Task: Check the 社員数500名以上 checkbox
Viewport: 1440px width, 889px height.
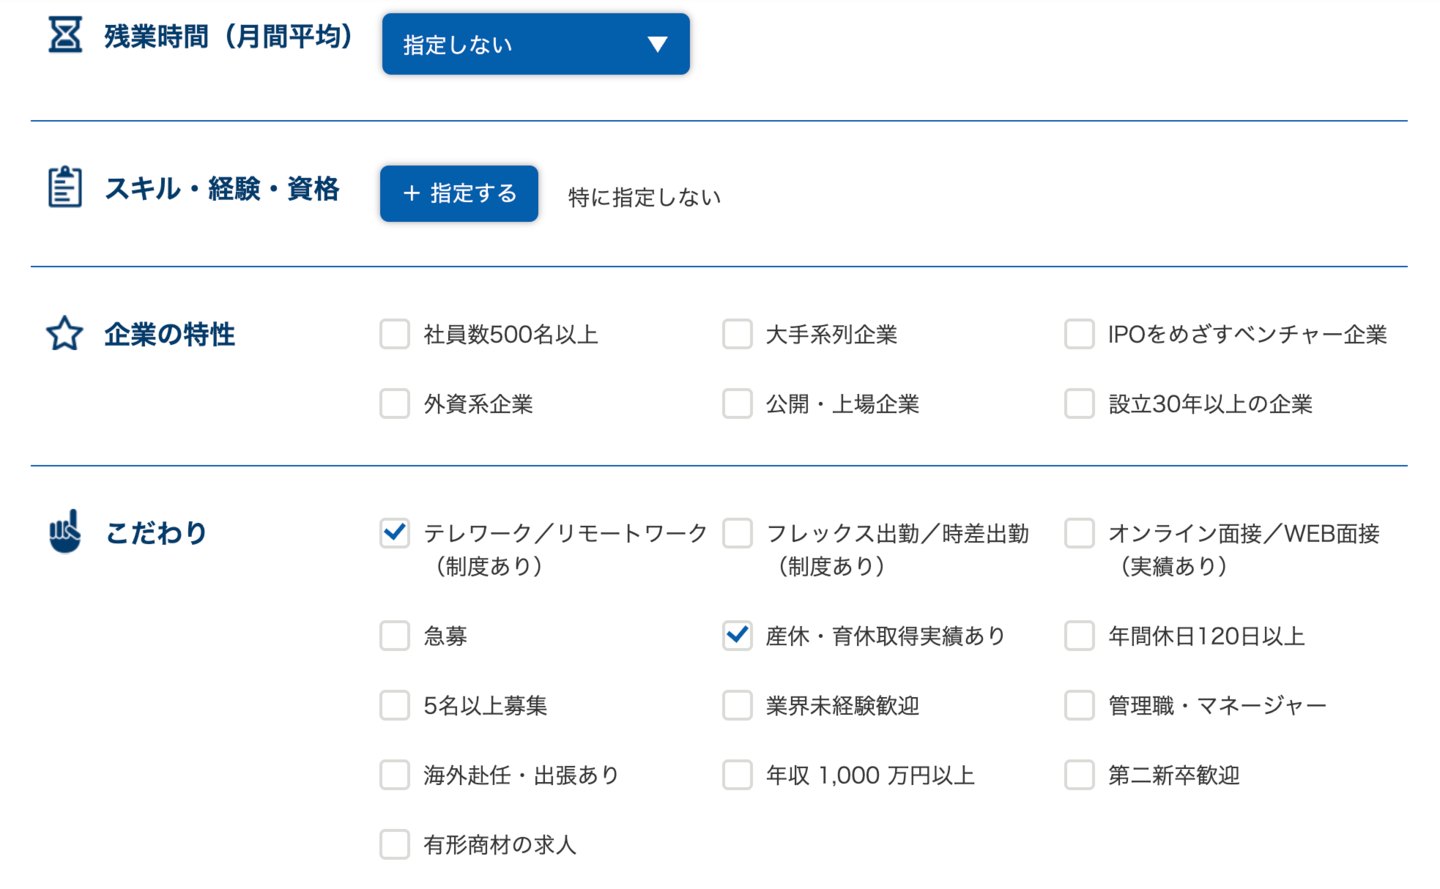Action: coord(394,334)
